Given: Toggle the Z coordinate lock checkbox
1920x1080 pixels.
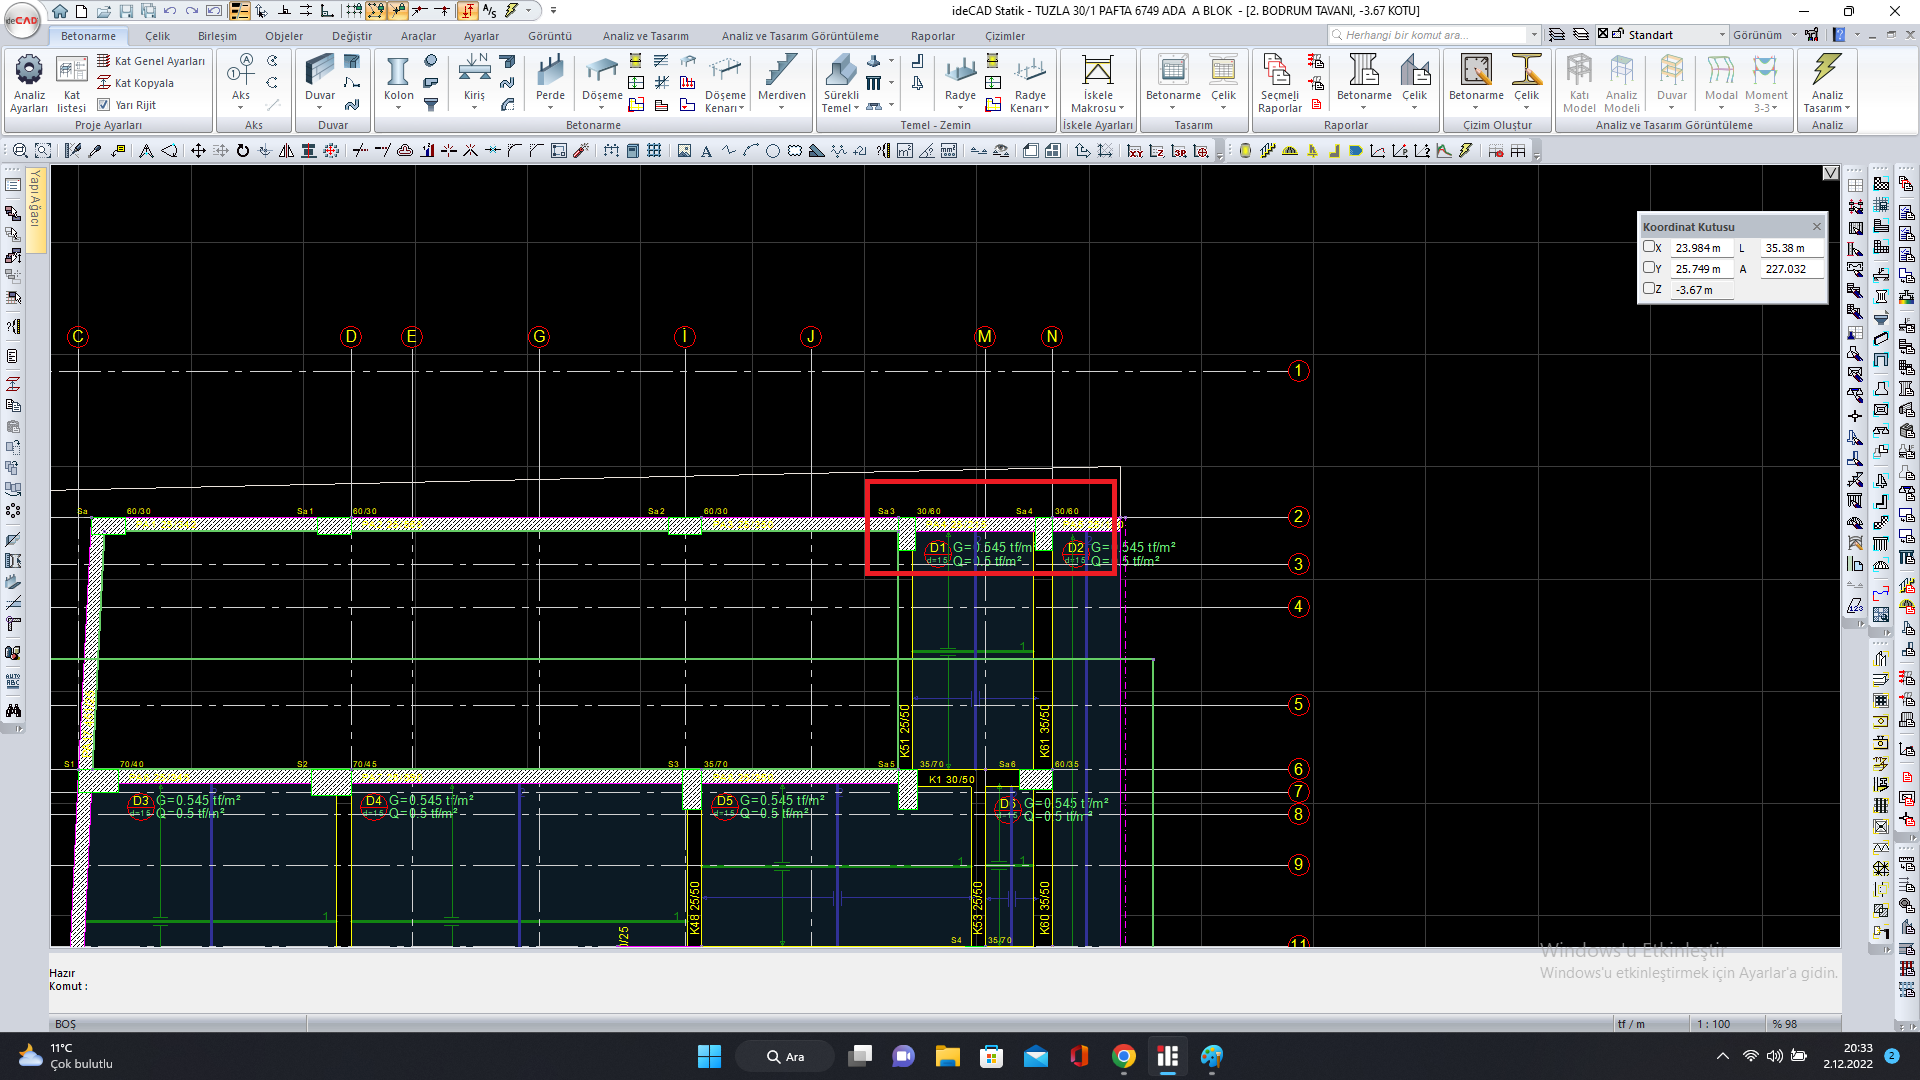Looking at the screenshot, I should click(1648, 289).
